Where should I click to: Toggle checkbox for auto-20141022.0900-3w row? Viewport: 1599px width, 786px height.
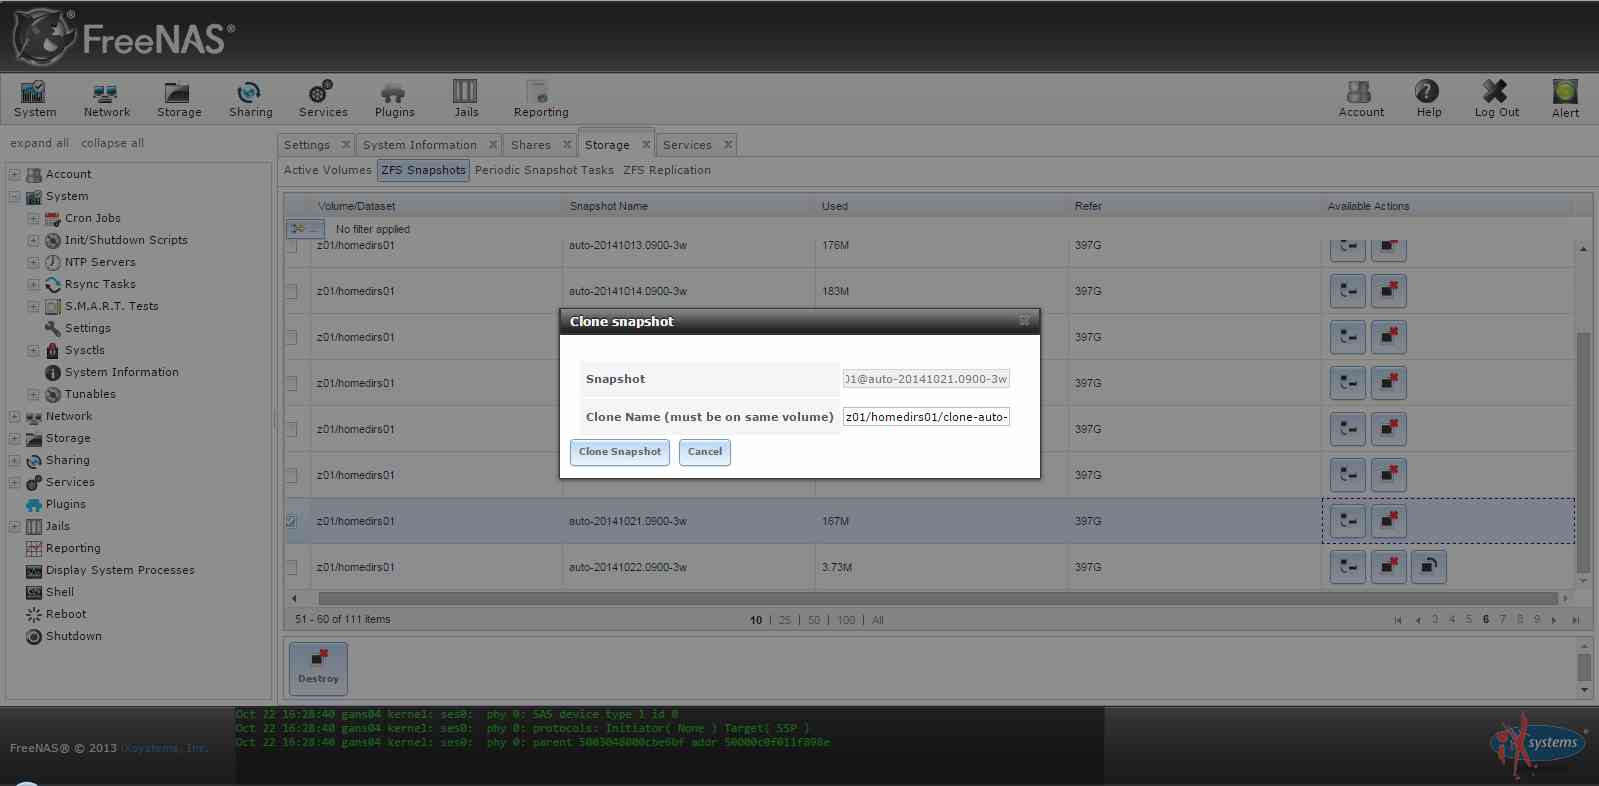[x=291, y=567]
